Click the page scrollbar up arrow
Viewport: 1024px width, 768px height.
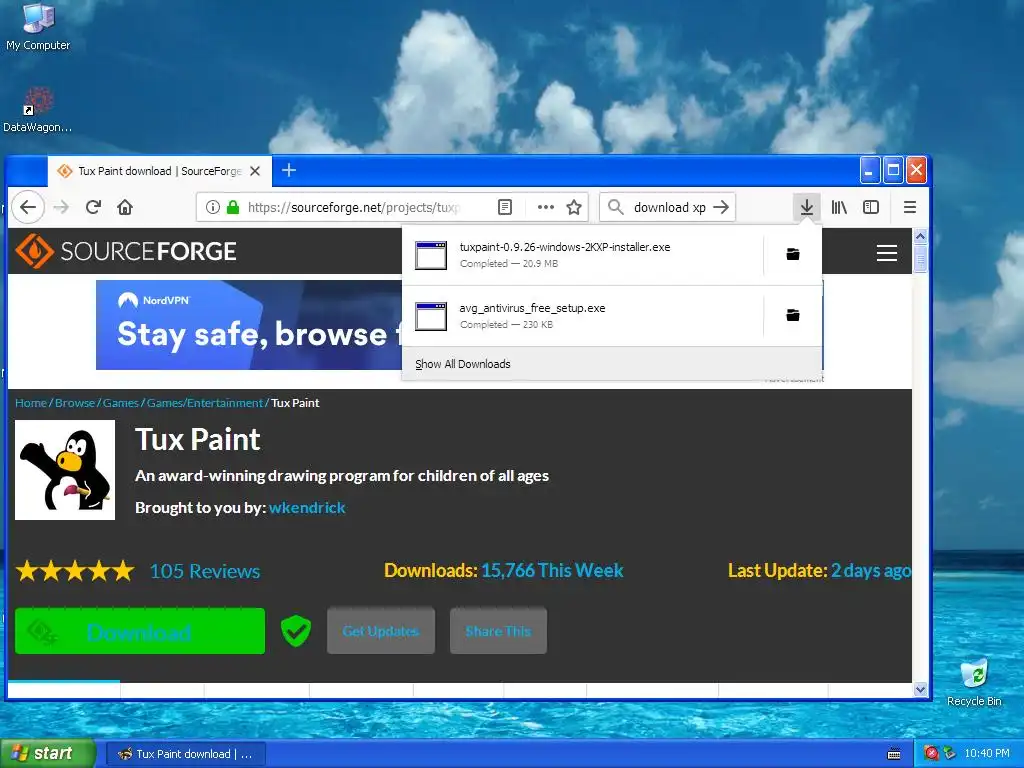tap(921, 236)
